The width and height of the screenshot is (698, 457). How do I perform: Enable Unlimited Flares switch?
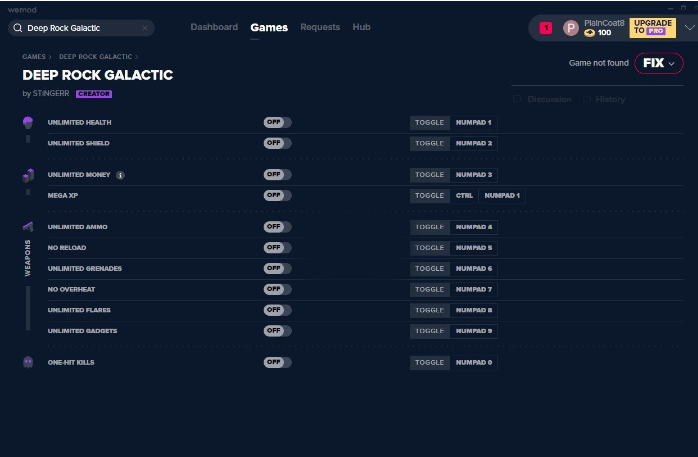click(277, 310)
